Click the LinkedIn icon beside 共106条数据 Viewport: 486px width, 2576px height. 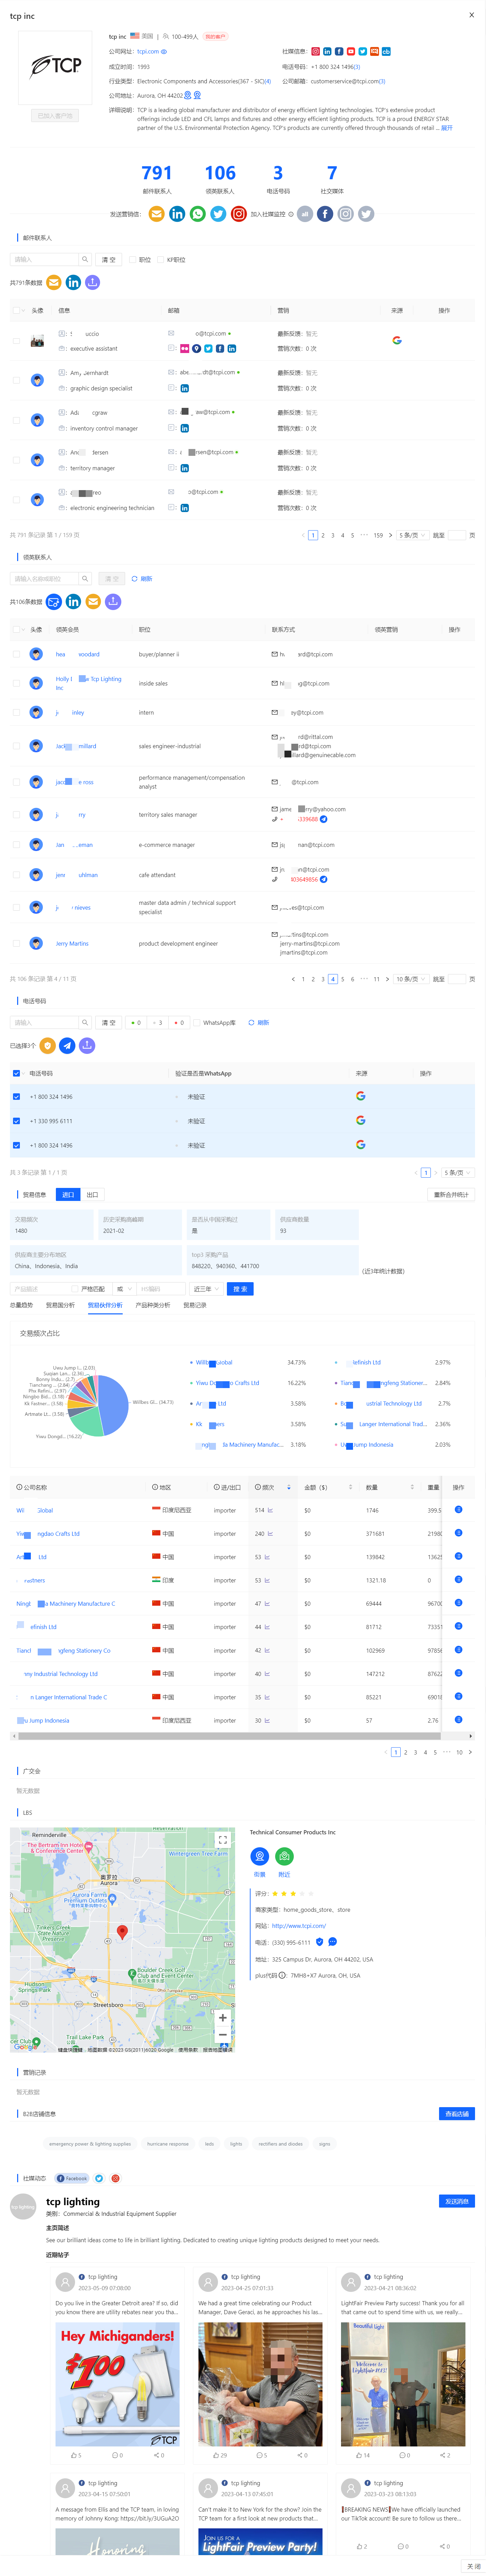[x=73, y=602]
